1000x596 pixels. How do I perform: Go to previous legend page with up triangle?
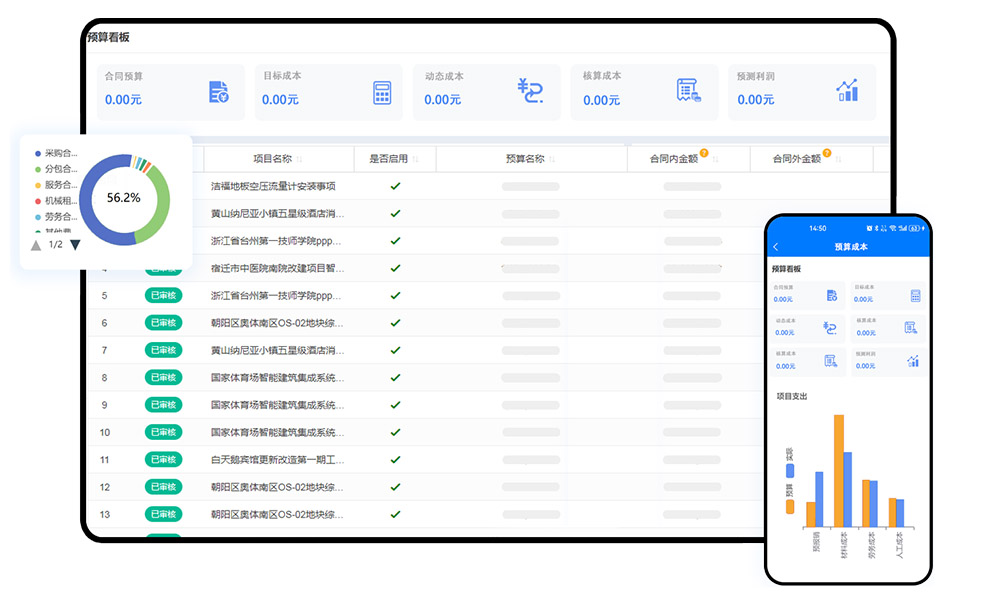point(36,245)
